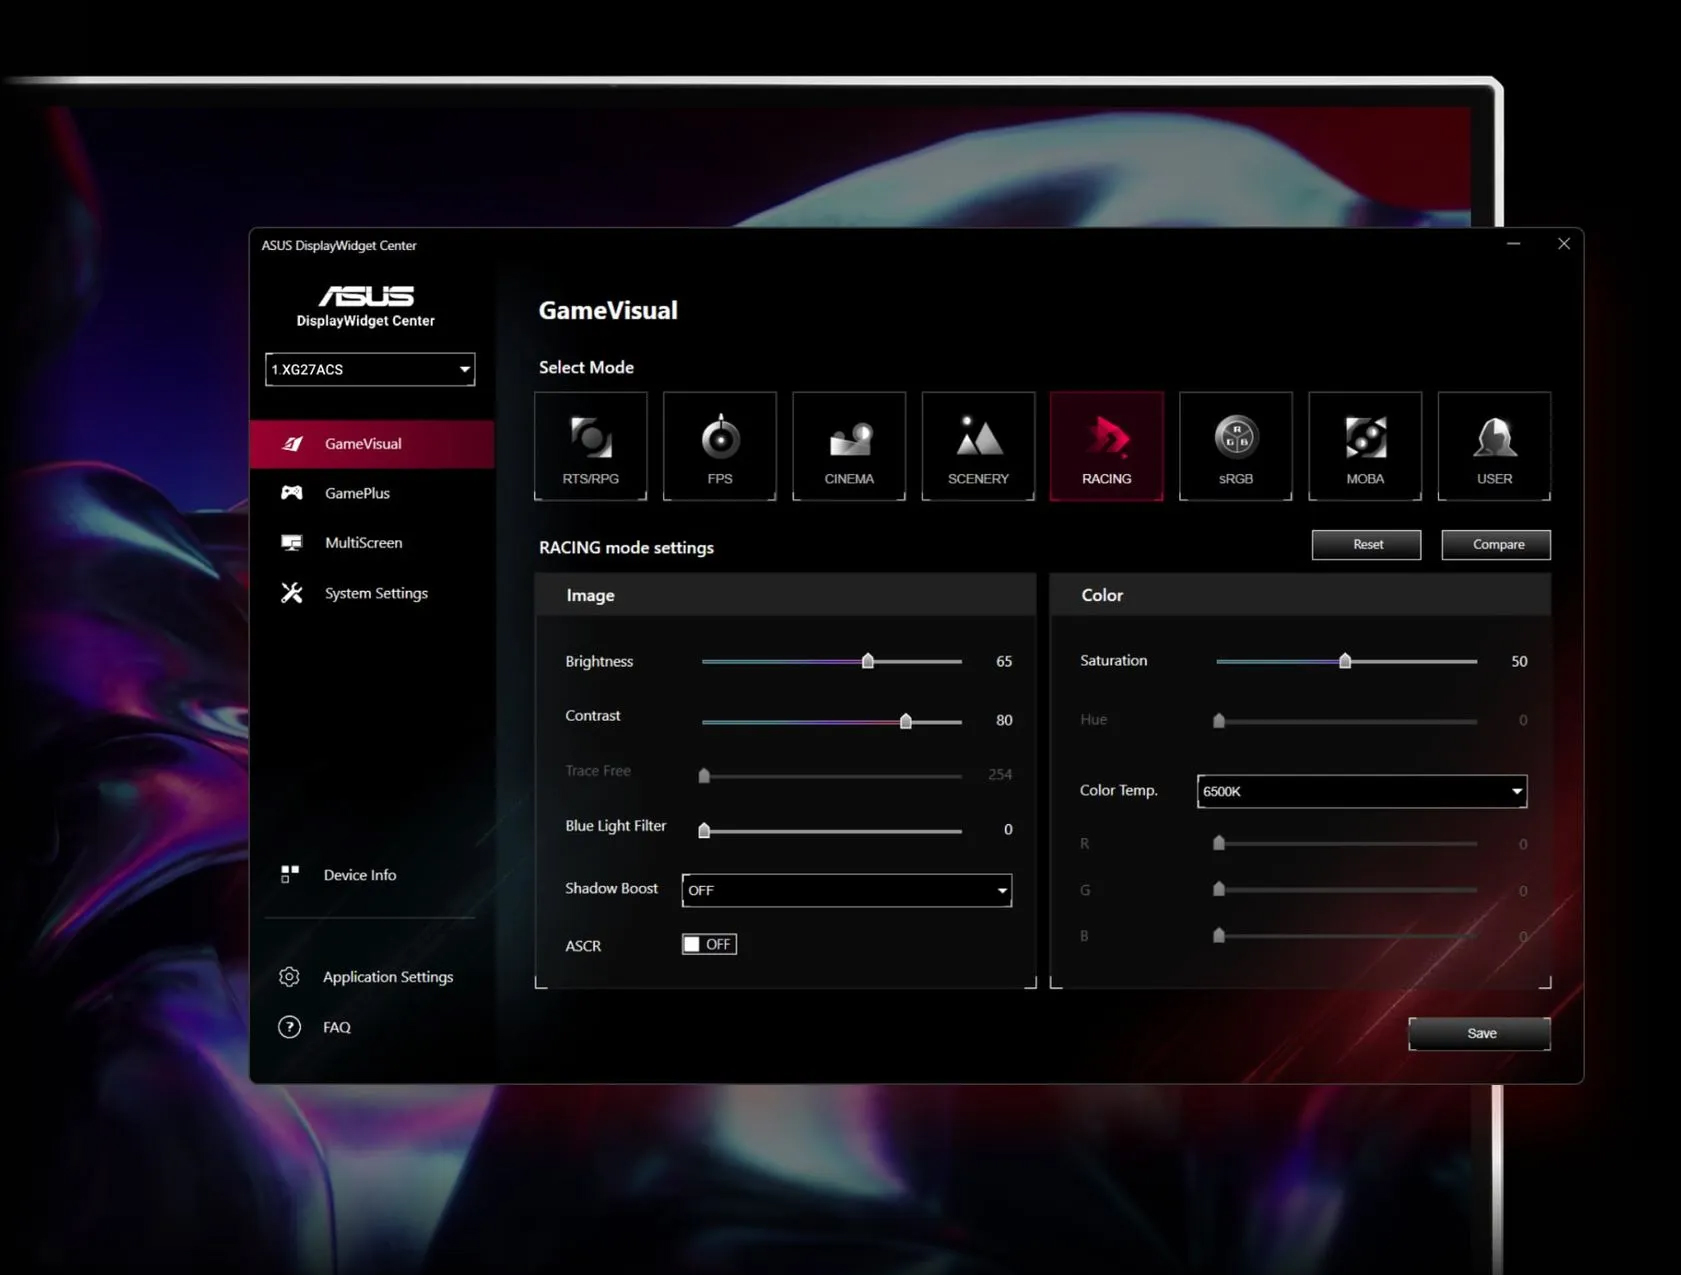Choose the USER mode icon

click(x=1493, y=447)
